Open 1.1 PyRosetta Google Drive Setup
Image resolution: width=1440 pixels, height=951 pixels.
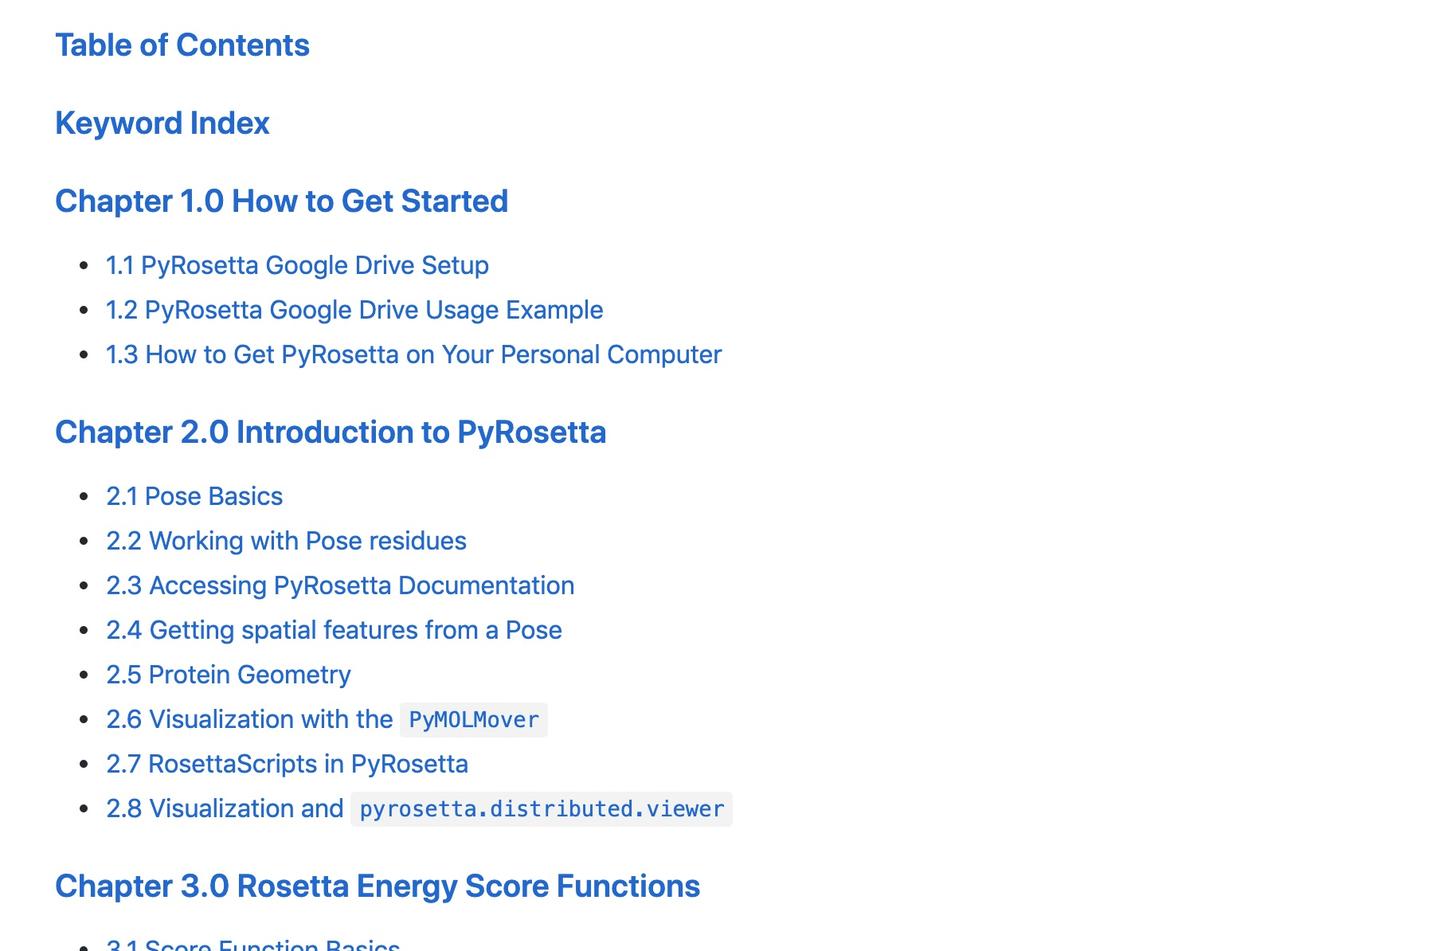(297, 265)
